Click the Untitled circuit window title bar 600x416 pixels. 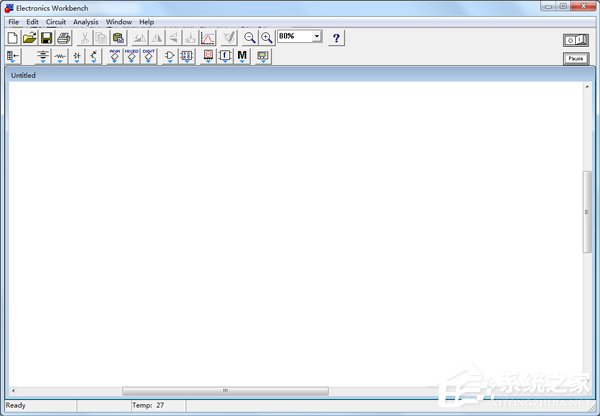300,75
